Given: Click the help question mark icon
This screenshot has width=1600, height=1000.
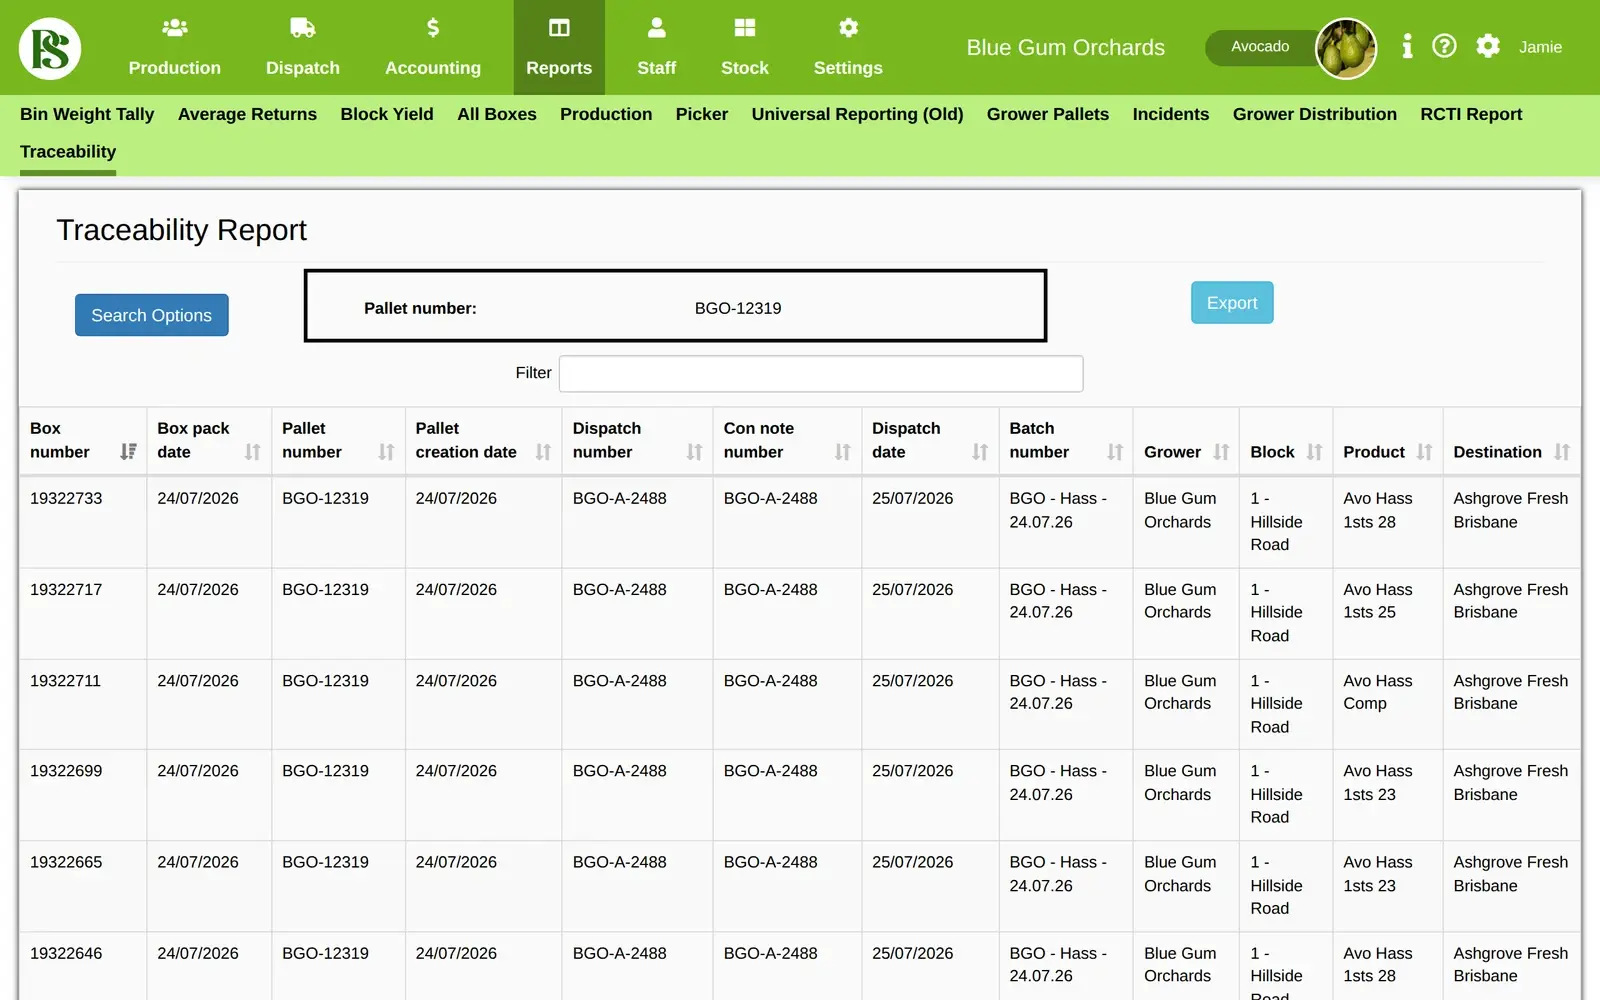Looking at the screenshot, I should [x=1444, y=46].
